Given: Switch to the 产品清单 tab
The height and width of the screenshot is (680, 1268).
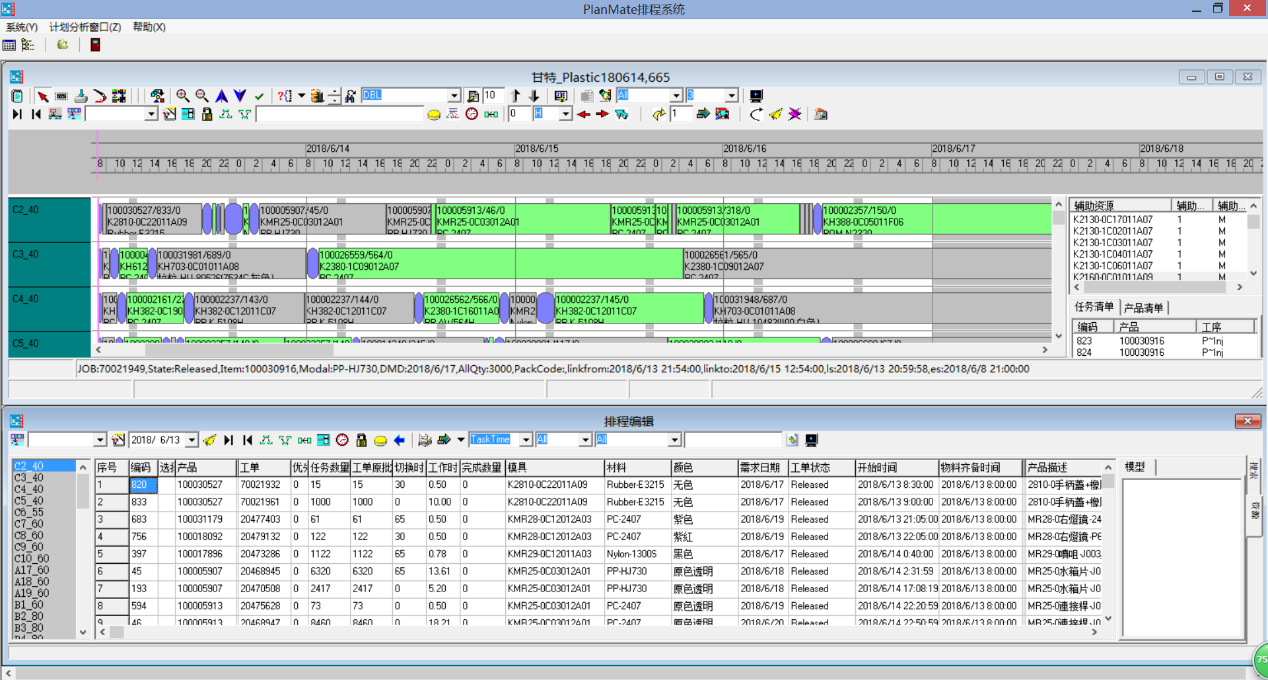Looking at the screenshot, I should (1144, 308).
